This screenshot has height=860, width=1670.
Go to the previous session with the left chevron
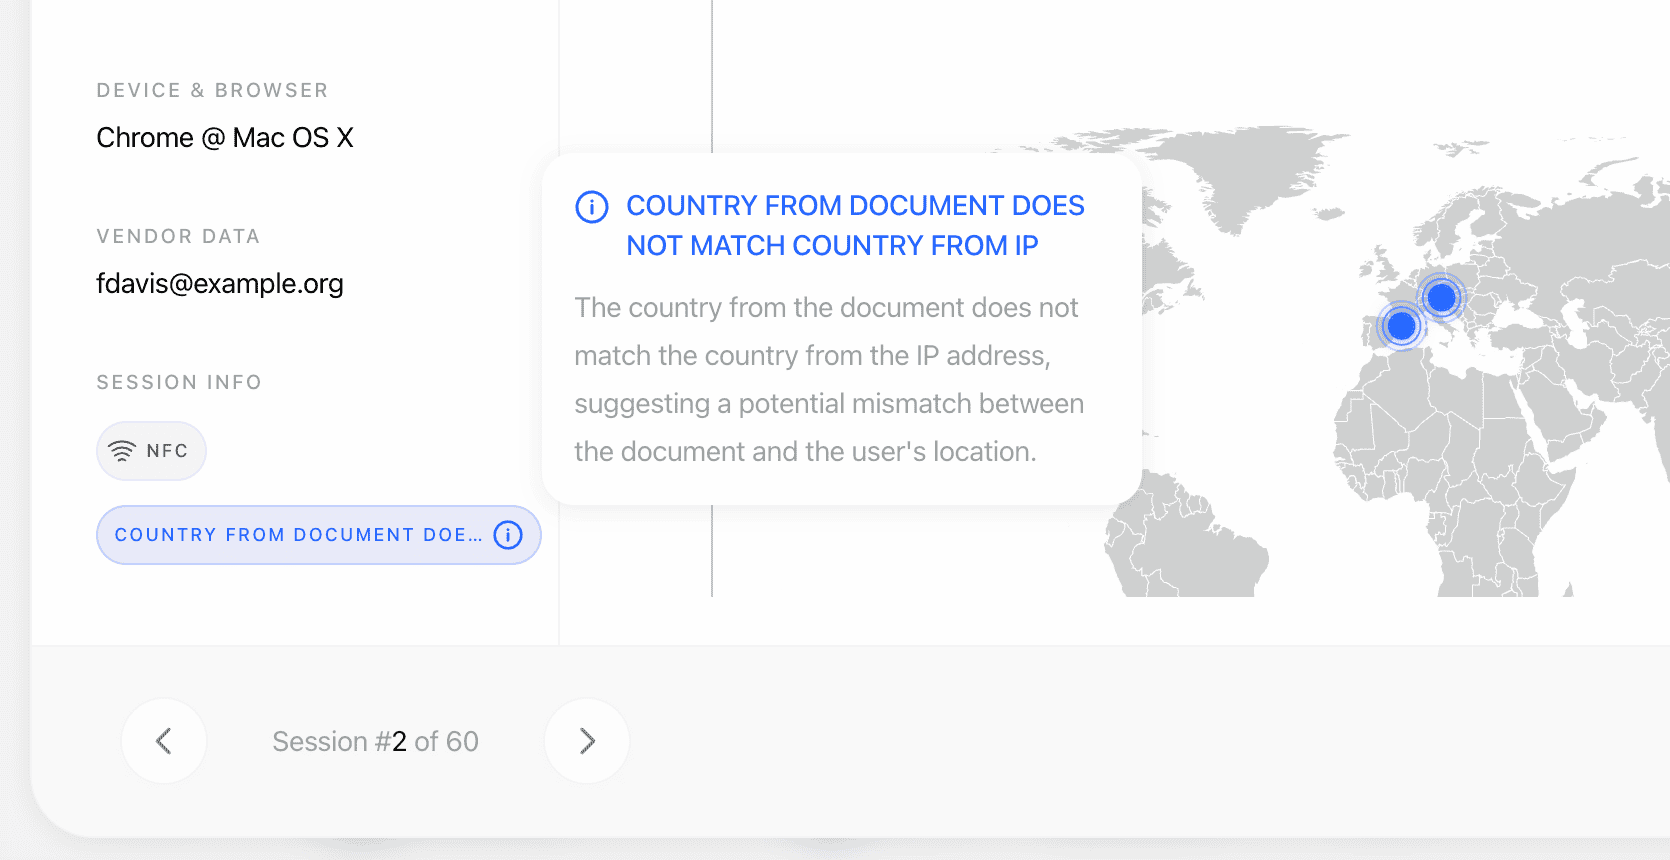(164, 741)
